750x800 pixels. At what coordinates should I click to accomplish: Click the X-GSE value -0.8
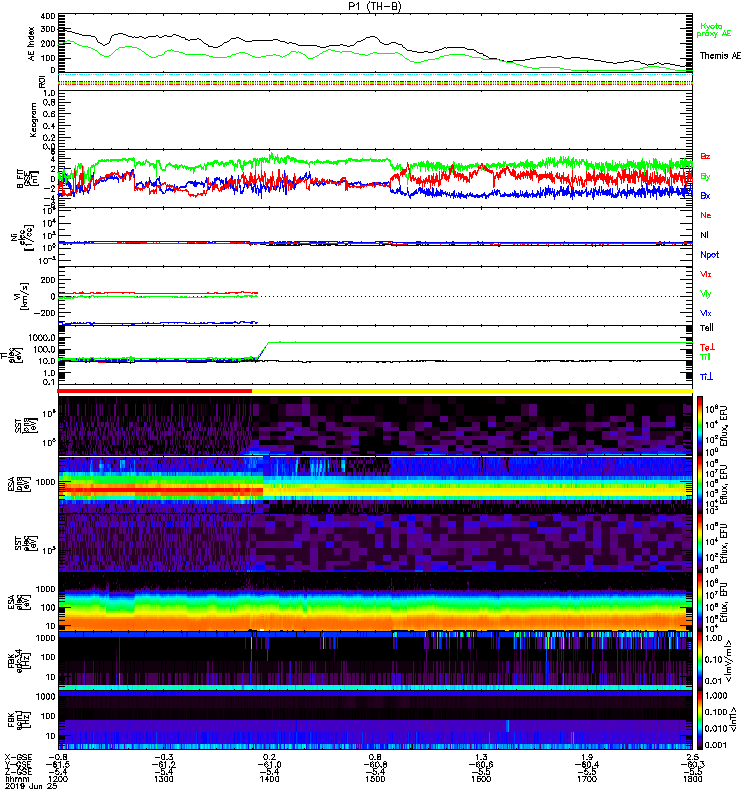58,757
